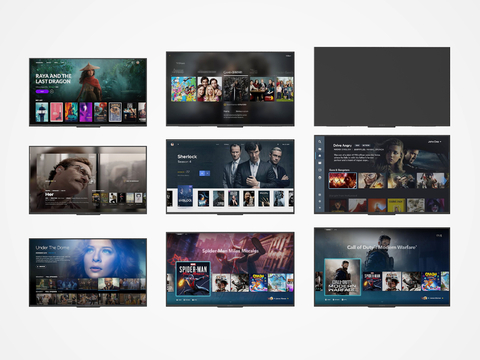Viewport: 480px width, 360px height.
Task: Click right arrow on Drive Angry thumbnail row
Action: tap(445, 180)
